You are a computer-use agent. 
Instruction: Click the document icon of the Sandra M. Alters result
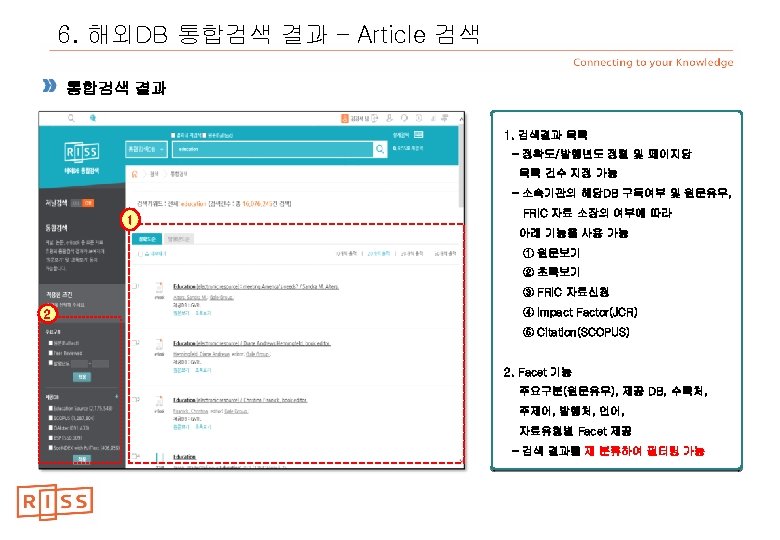point(159,288)
